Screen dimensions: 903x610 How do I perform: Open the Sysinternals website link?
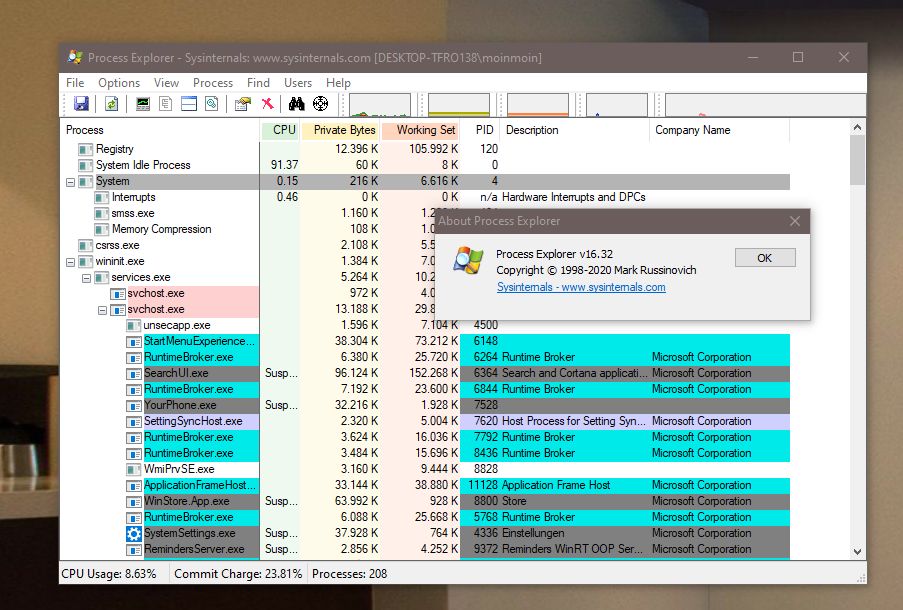[x=581, y=287]
